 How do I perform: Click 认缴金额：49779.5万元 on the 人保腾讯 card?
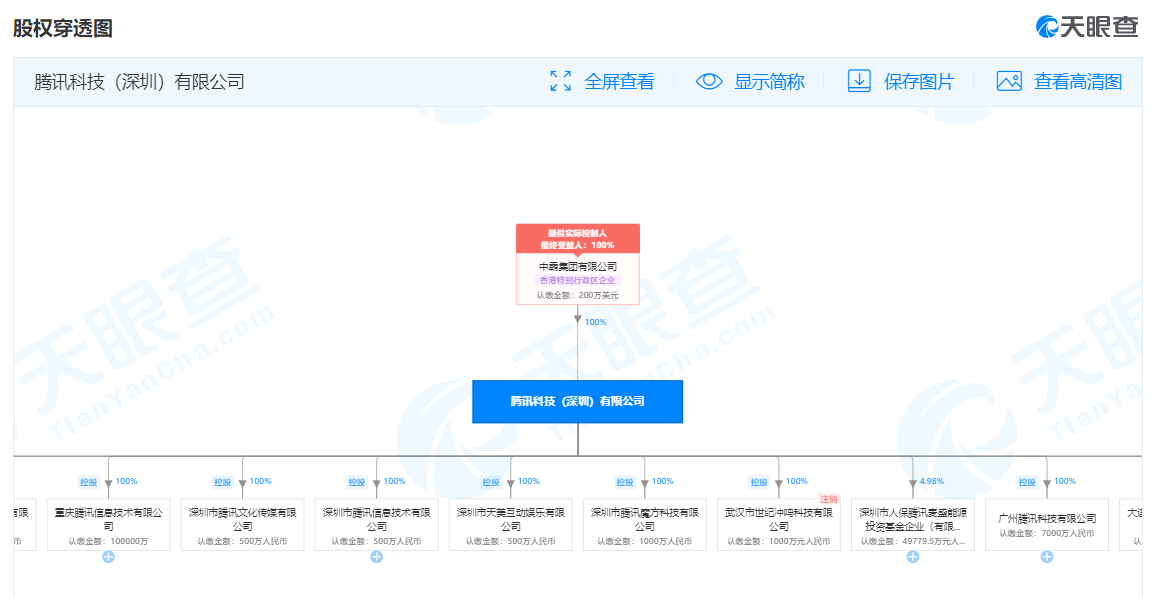(913, 541)
